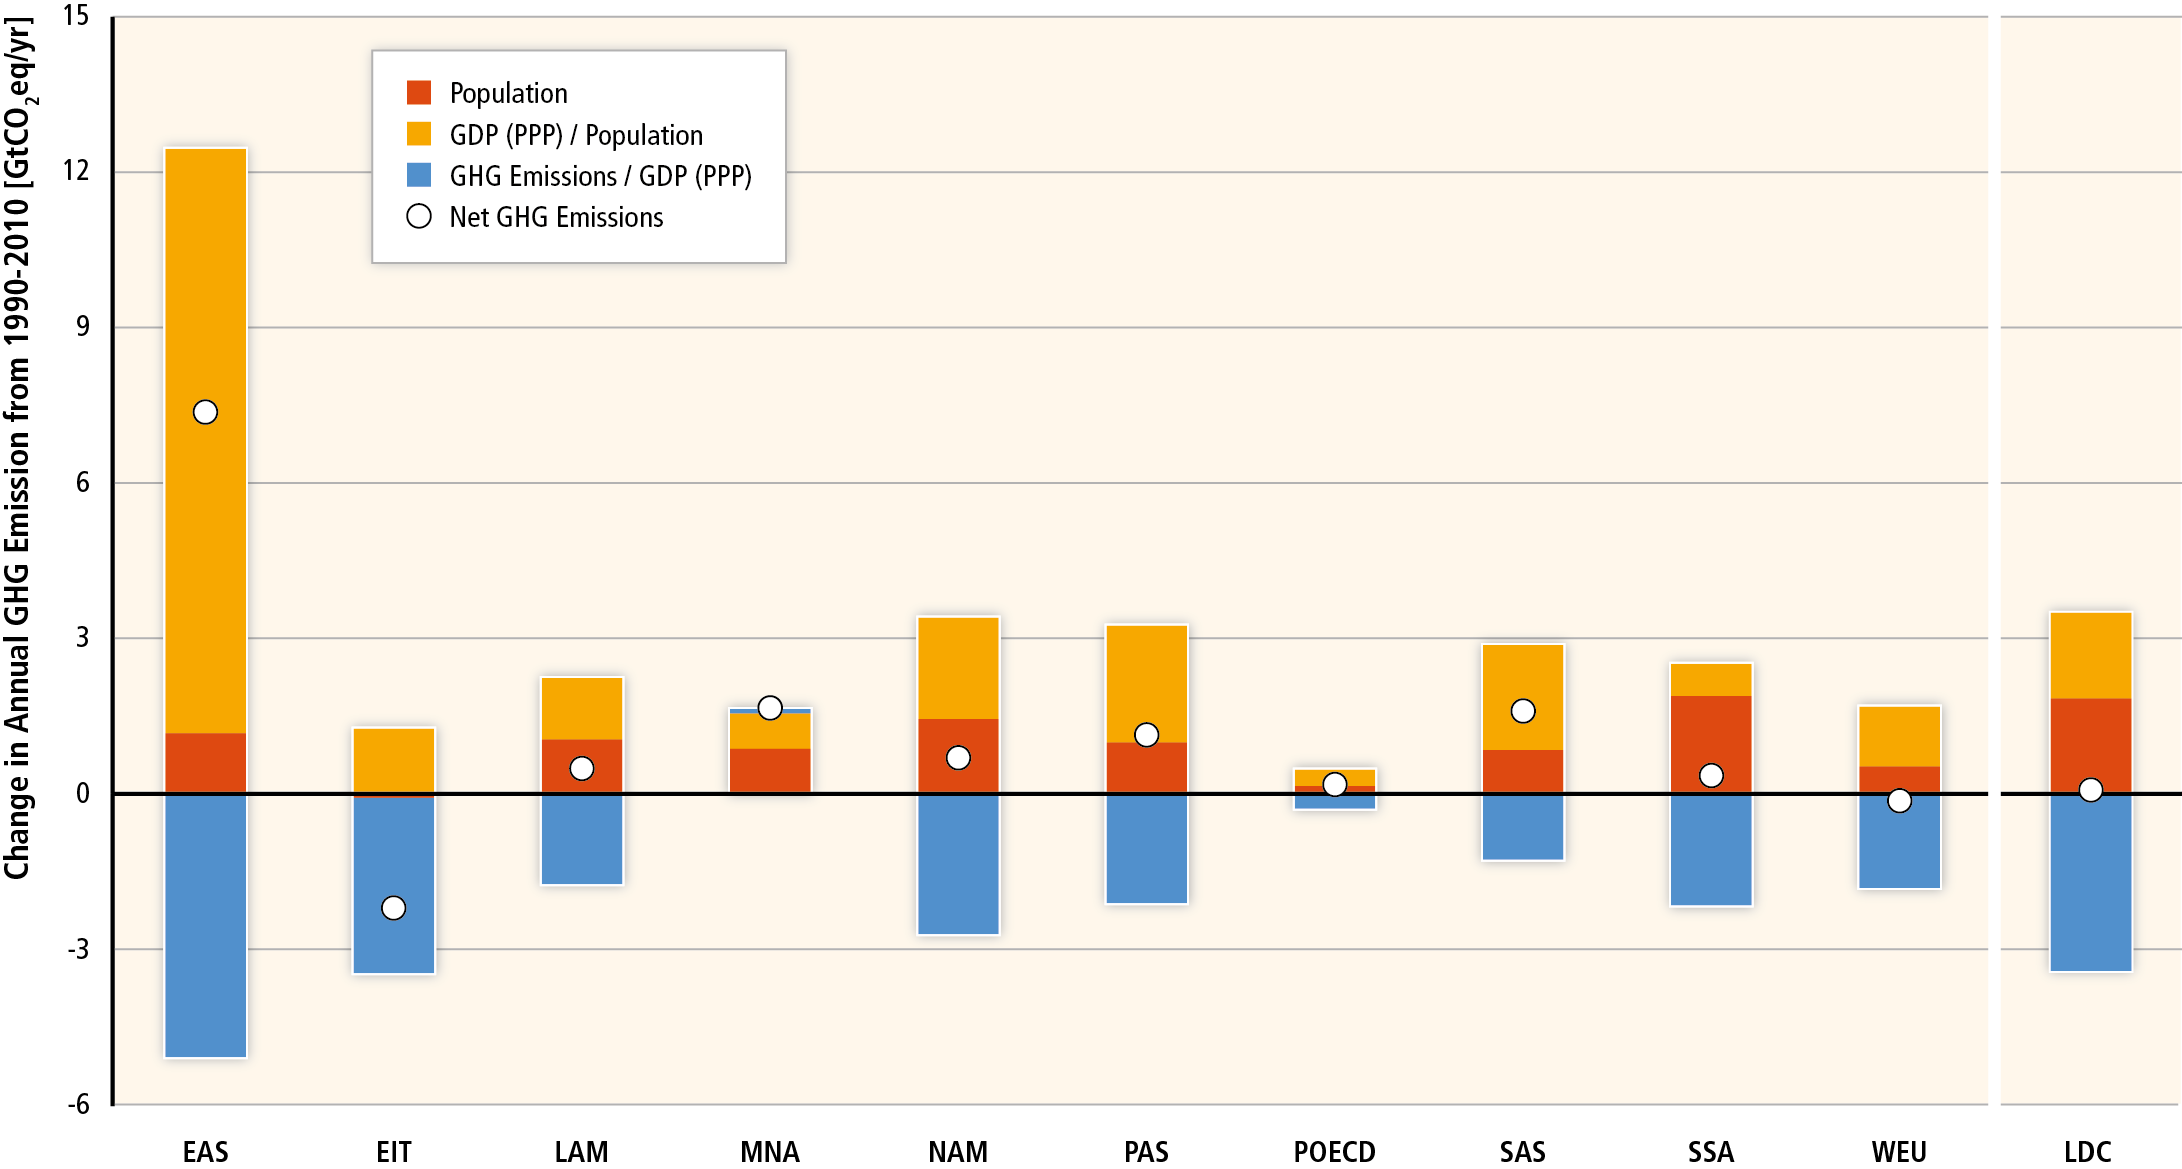Click the EAS net emissions circle marker
Image resolution: width=2182 pixels, height=1169 pixels.
205,412
